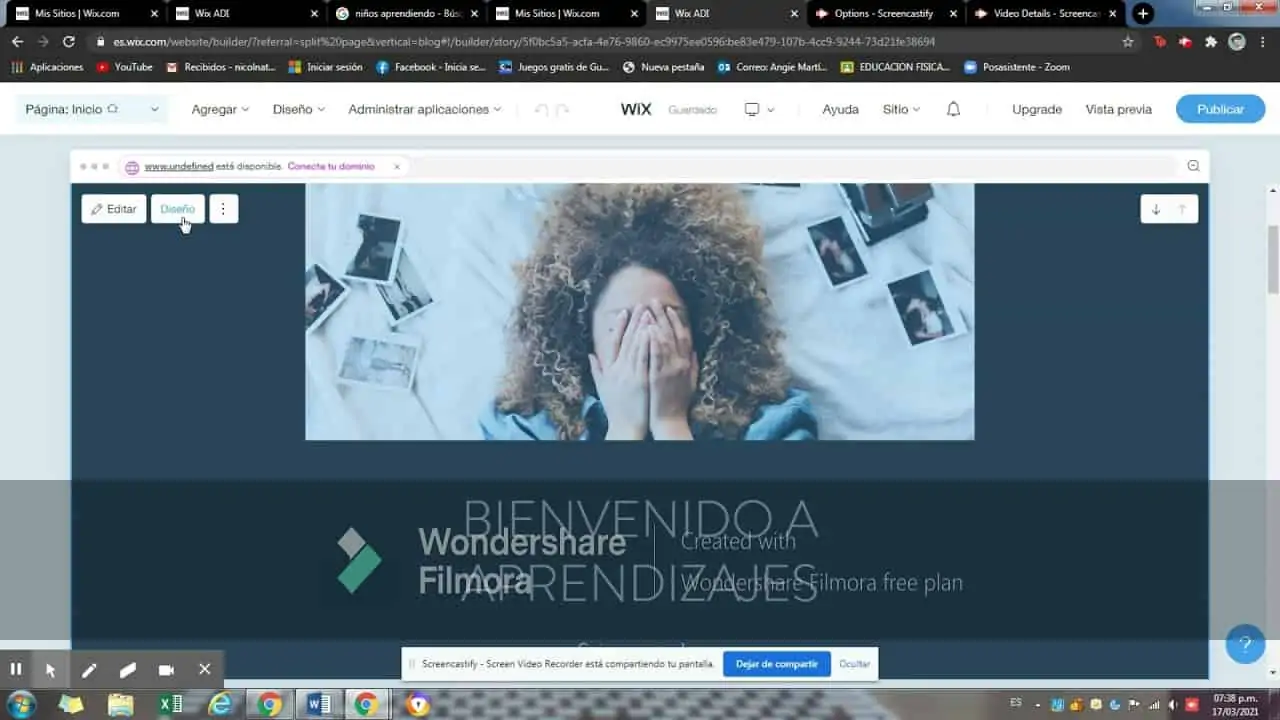Screen dimensions: 1280x720
Task: Pause the Screencastify recording
Action: (x=16, y=669)
